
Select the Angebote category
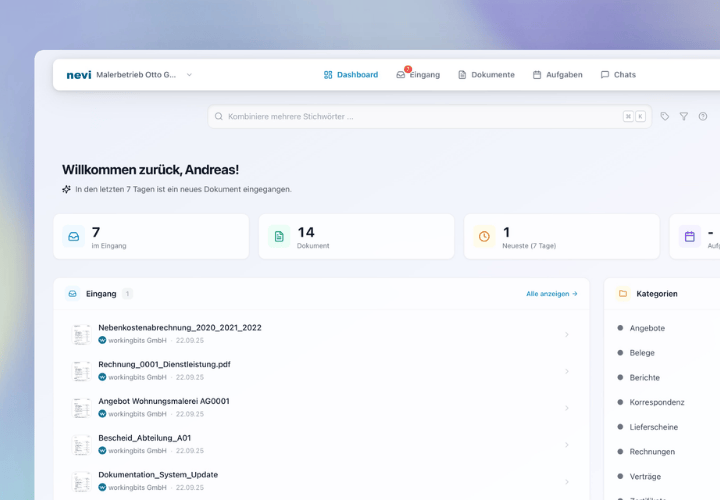pyautogui.click(x=647, y=328)
